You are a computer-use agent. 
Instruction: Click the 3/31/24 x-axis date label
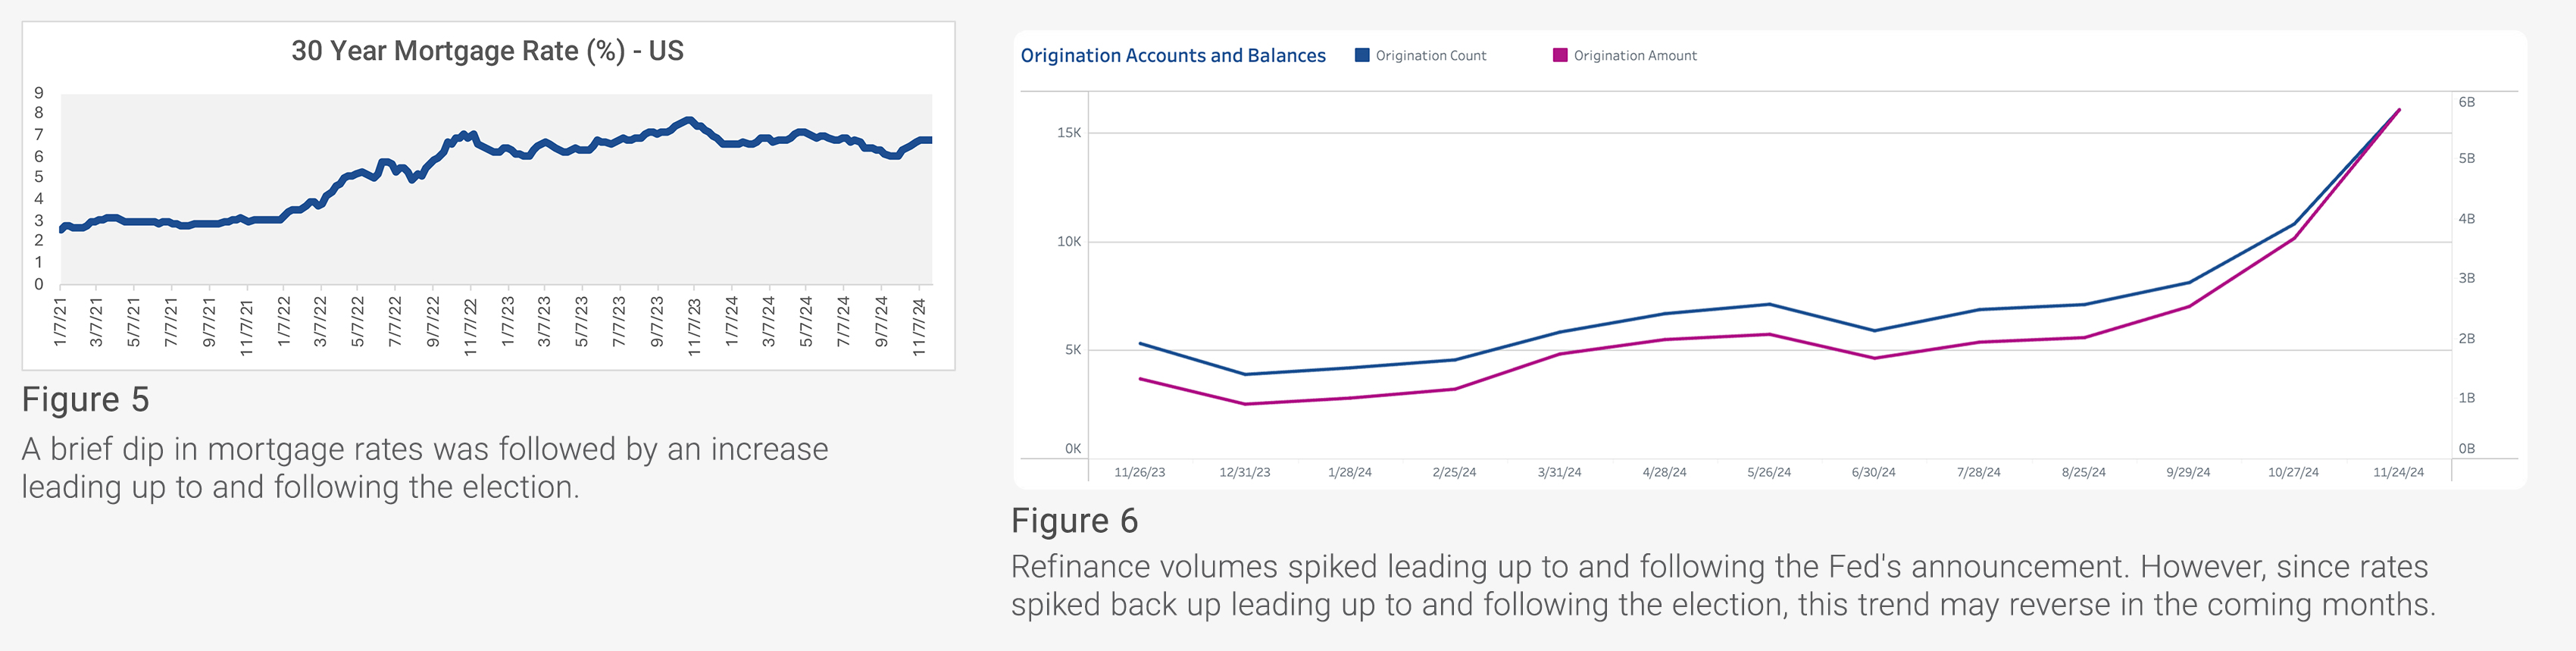[x=1559, y=472]
